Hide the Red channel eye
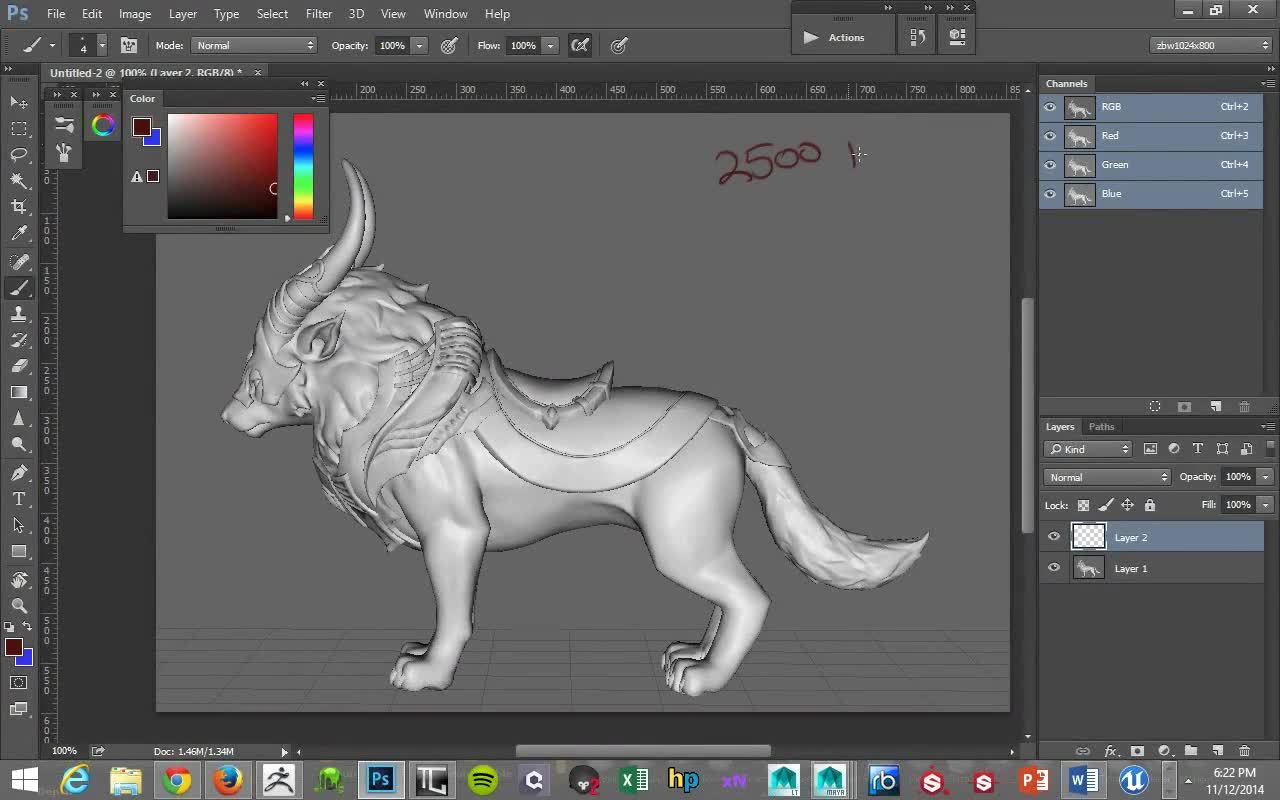This screenshot has width=1280, height=800. (x=1050, y=136)
